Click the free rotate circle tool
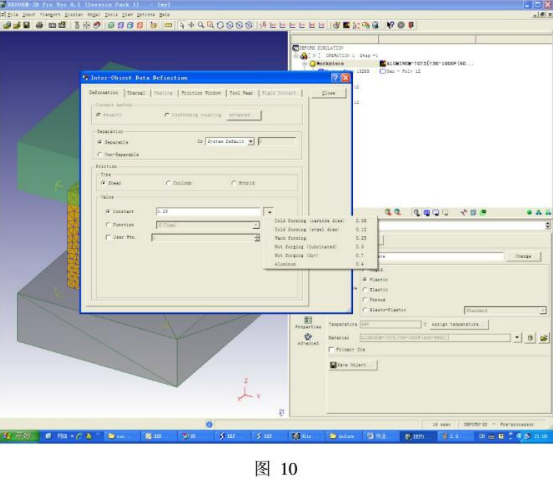Screen dimensions: 553x480 (x=220, y=25)
